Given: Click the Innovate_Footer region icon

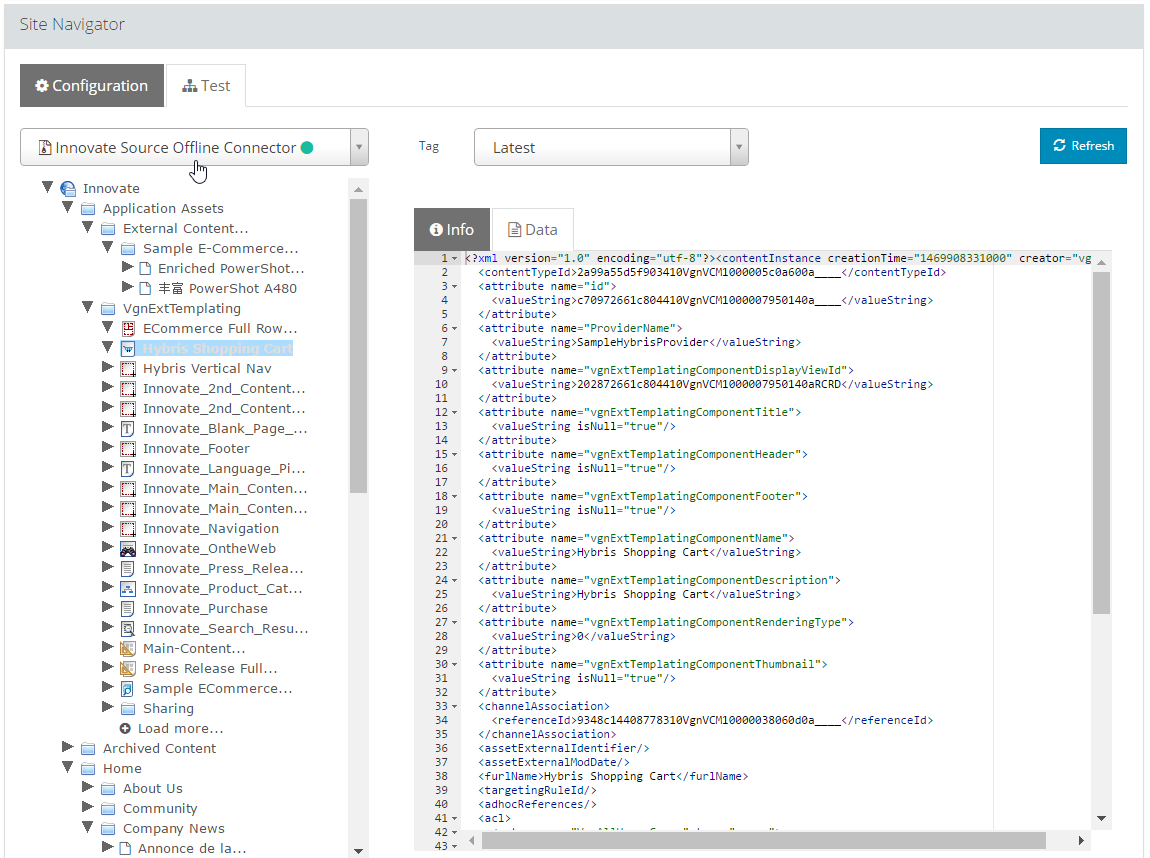Looking at the screenshot, I should coord(128,448).
